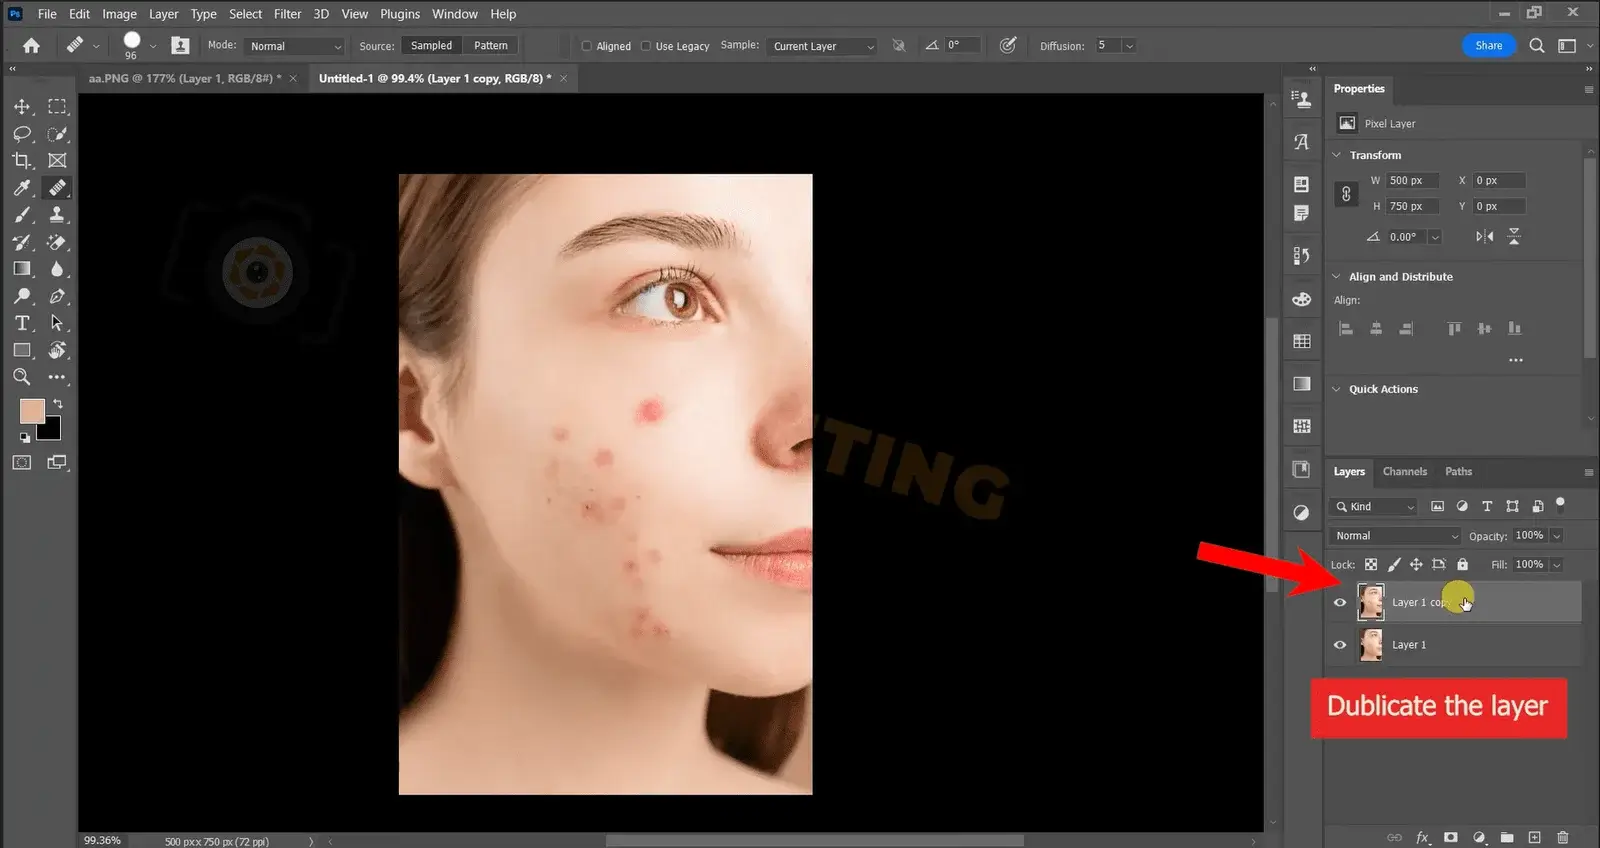Open the Sample Current Layer dropdown
This screenshot has height=848, width=1600.
pyautogui.click(x=823, y=46)
